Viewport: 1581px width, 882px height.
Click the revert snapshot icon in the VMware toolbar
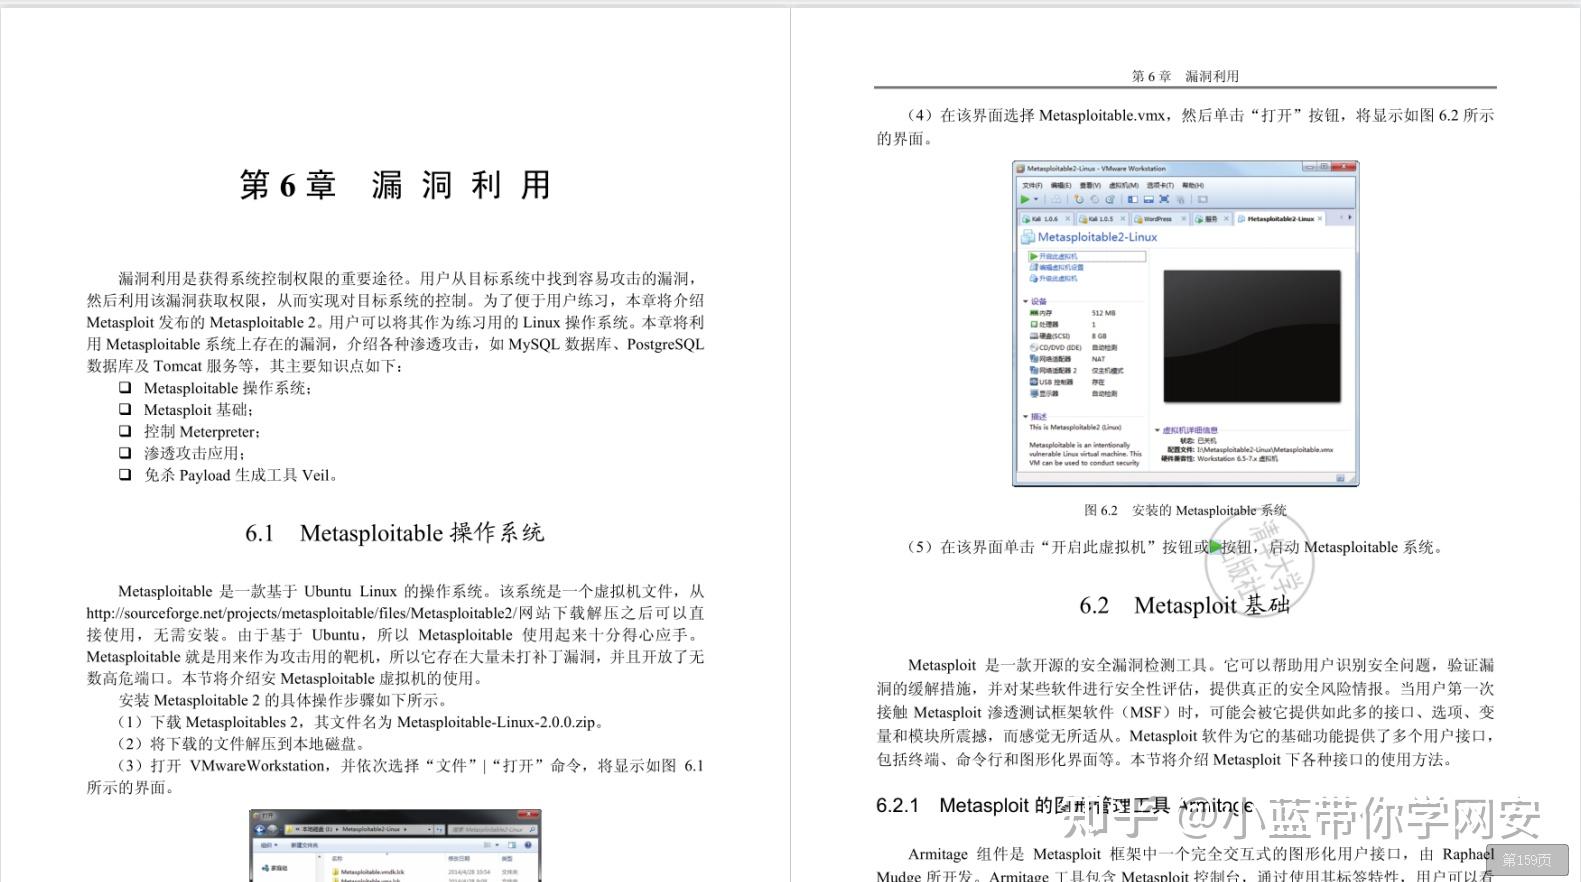tap(1094, 199)
